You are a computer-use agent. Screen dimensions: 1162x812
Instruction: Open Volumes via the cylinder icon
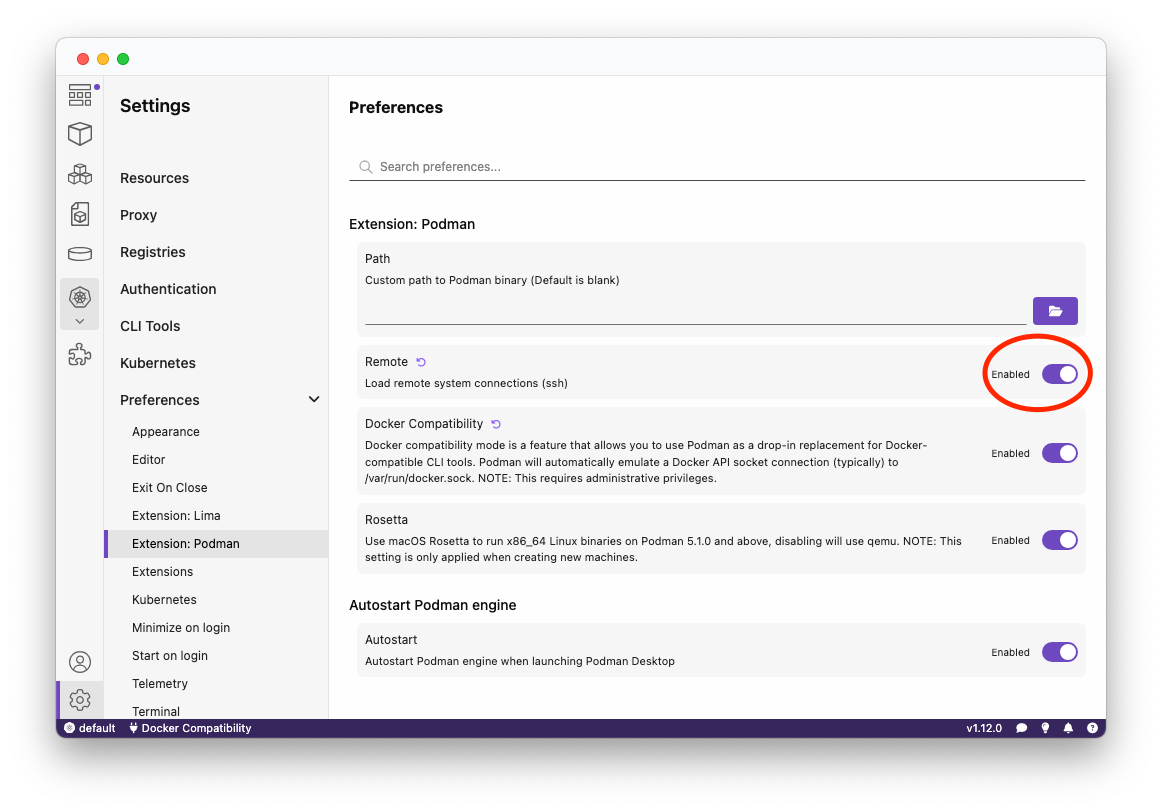click(x=80, y=254)
